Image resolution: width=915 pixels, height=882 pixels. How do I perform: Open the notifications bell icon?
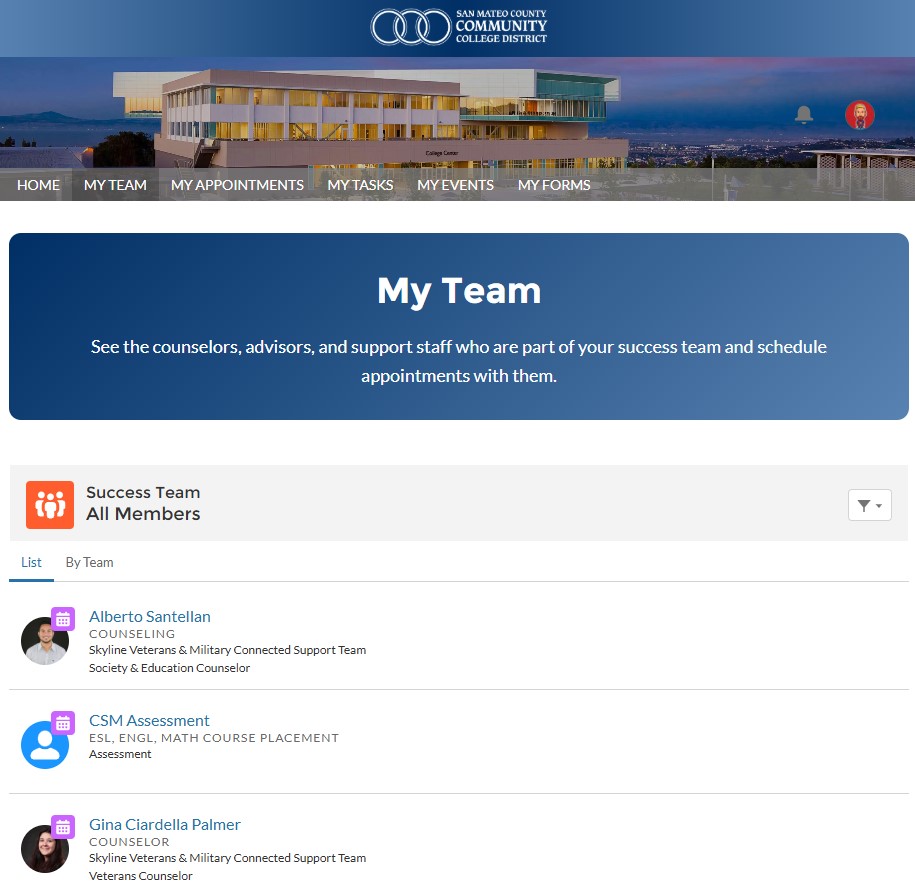[x=804, y=114]
